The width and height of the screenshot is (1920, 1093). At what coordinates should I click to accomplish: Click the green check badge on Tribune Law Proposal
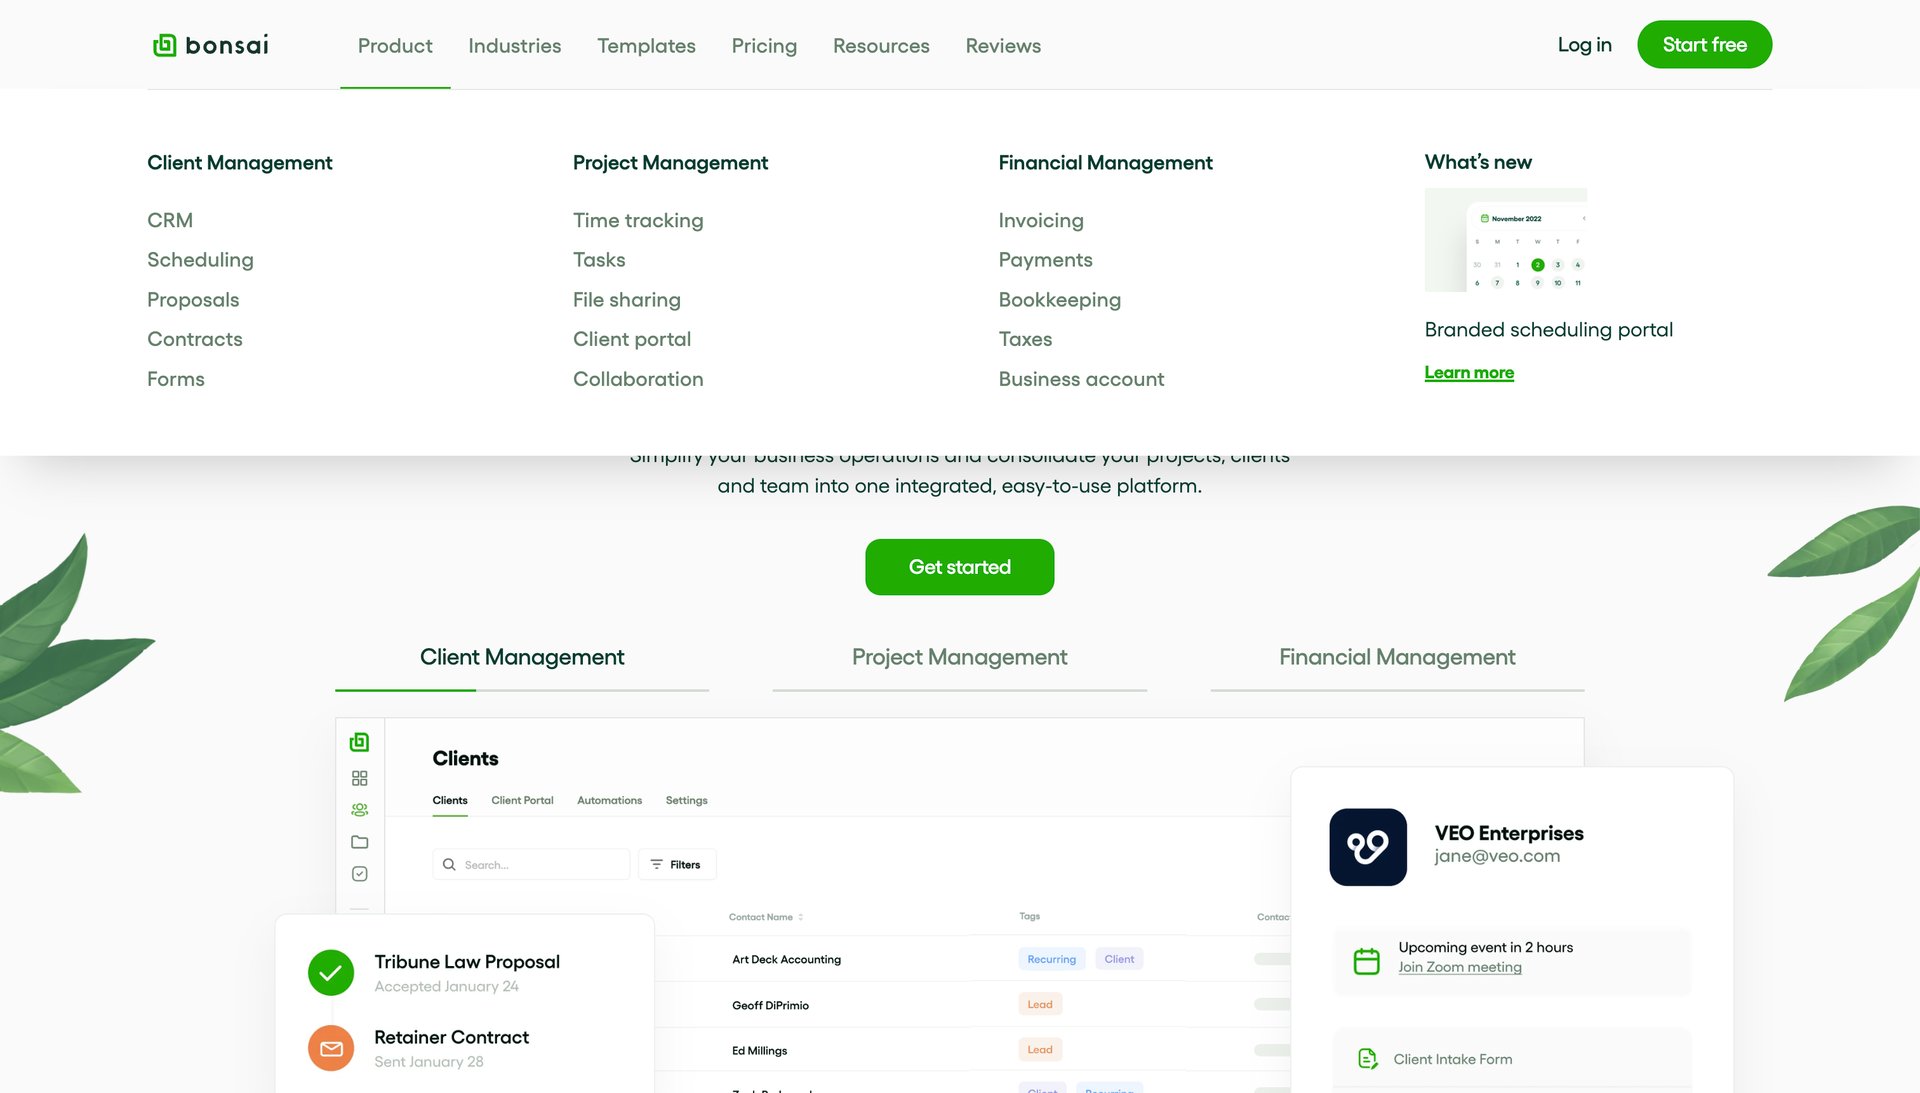(331, 972)
